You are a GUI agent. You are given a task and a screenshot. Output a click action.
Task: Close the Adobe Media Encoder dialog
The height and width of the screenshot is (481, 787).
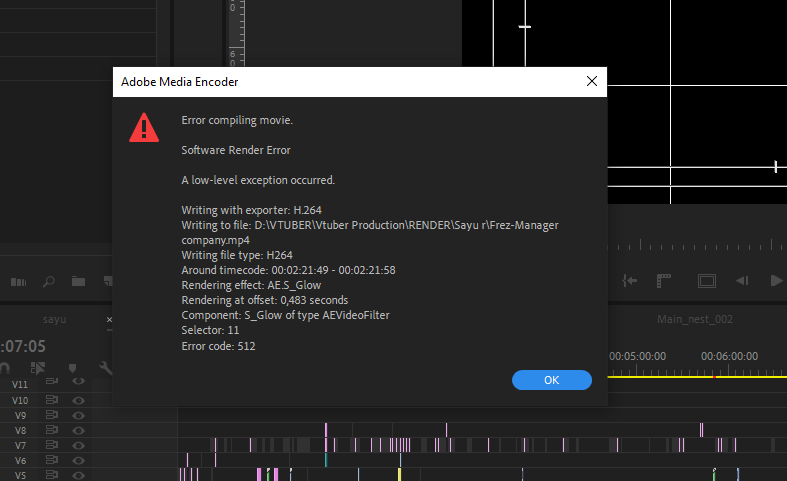592,81
